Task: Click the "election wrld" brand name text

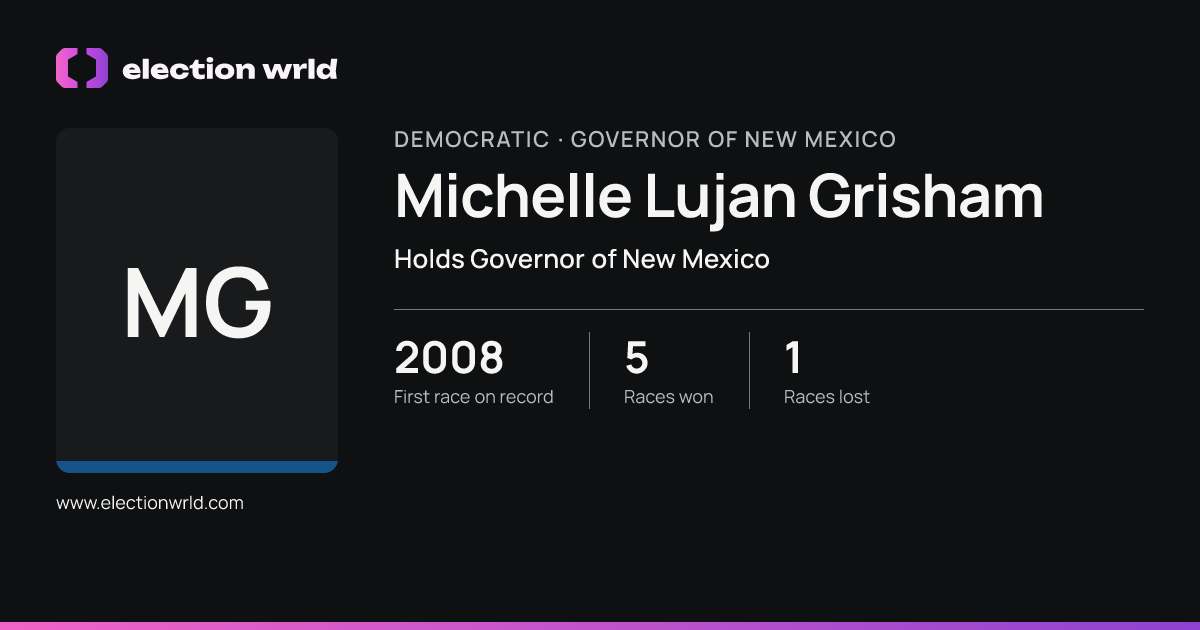Action: pos(229,69)
